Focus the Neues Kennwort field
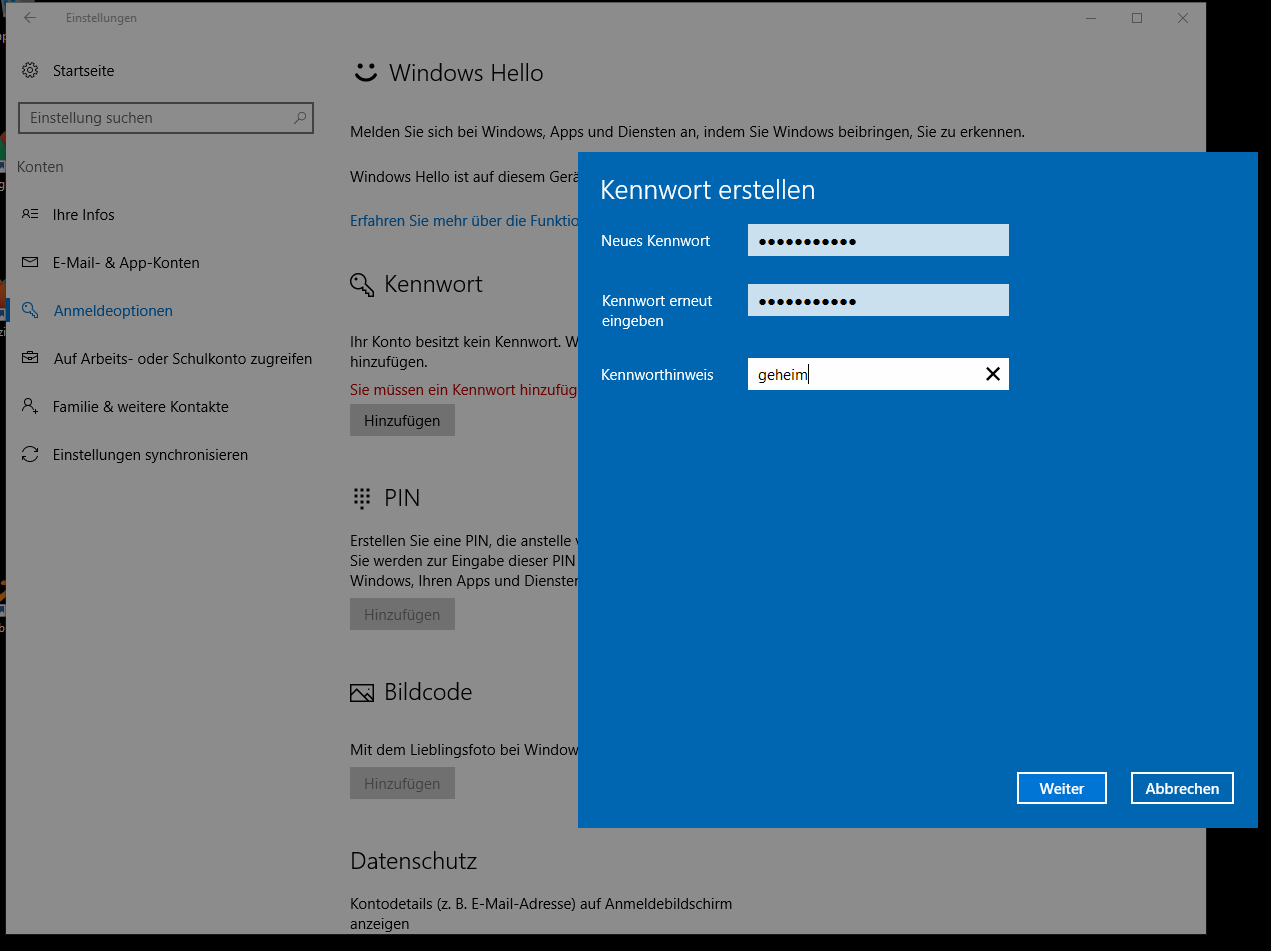Viewport: 1271px width, 951px height. click(878, 240)
